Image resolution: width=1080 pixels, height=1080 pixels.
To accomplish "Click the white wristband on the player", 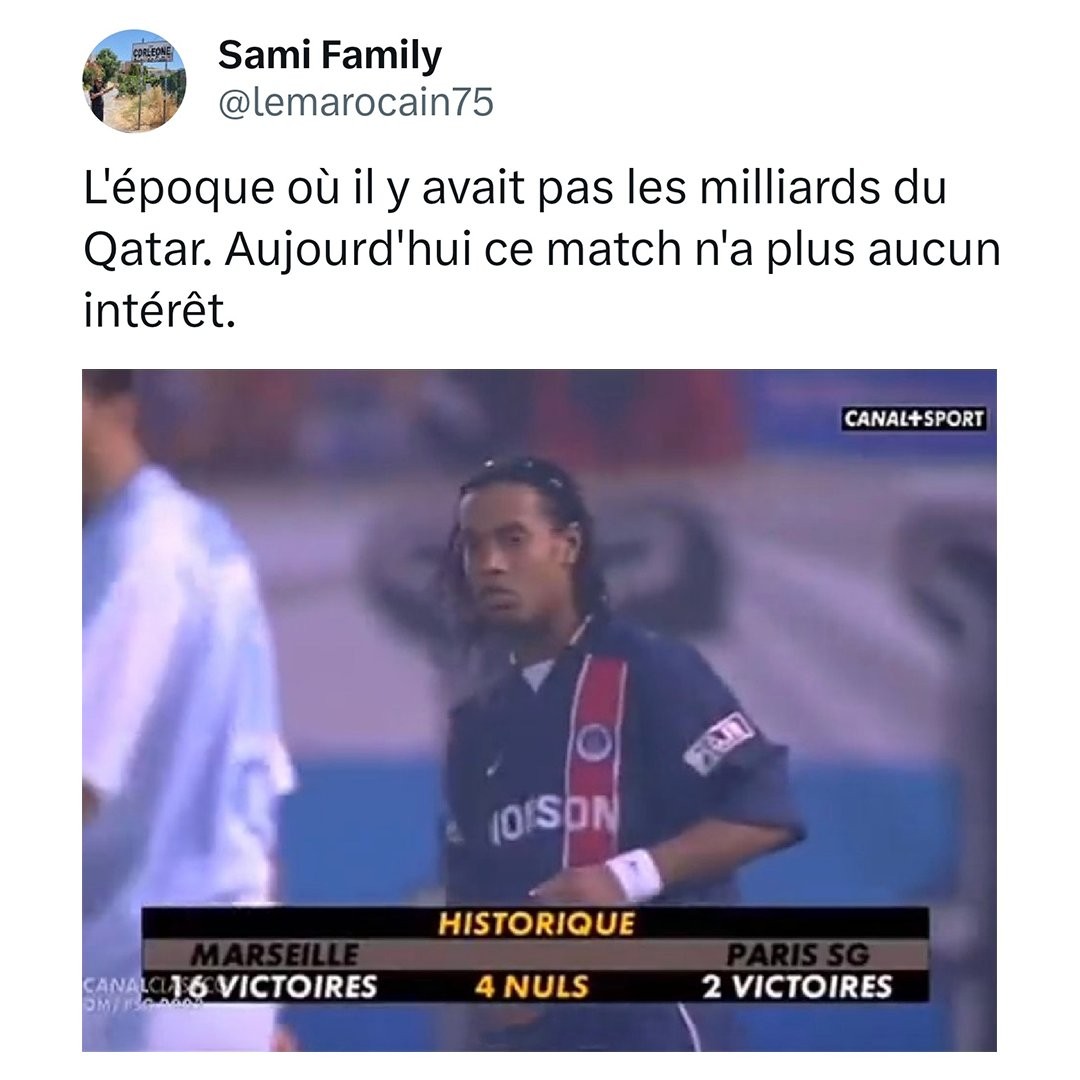I will (x=634, y=875).
